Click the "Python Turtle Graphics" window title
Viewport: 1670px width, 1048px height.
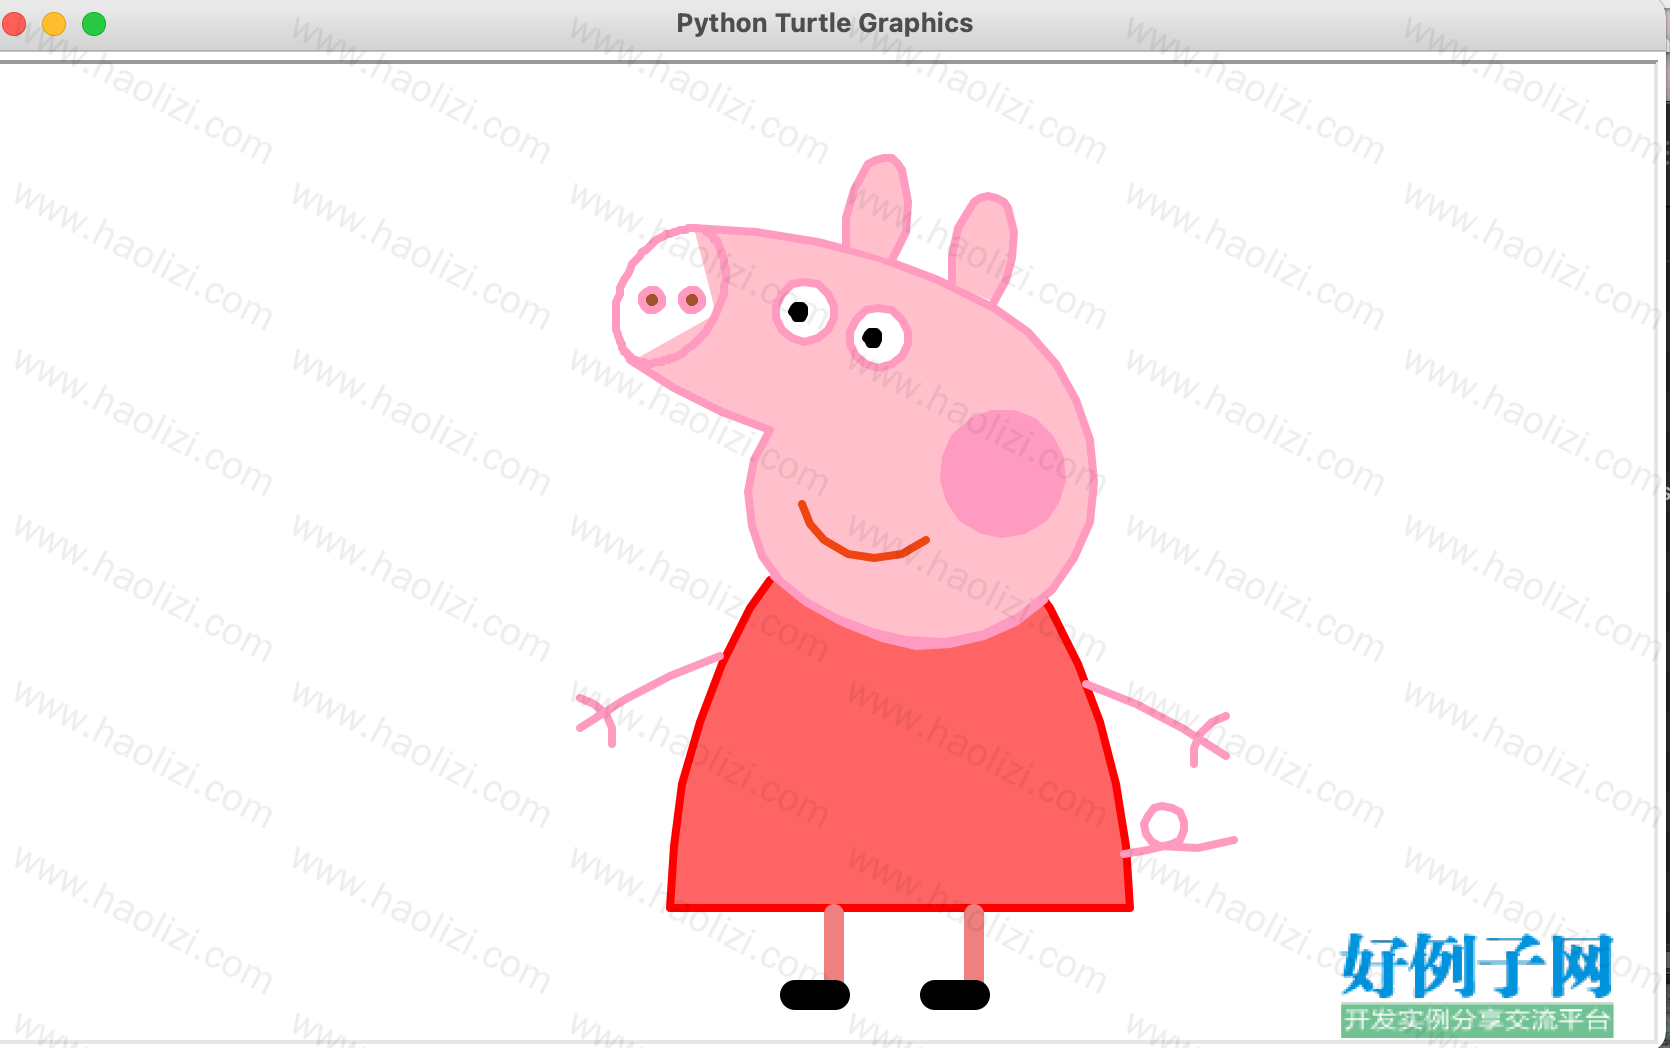(824, 23)
